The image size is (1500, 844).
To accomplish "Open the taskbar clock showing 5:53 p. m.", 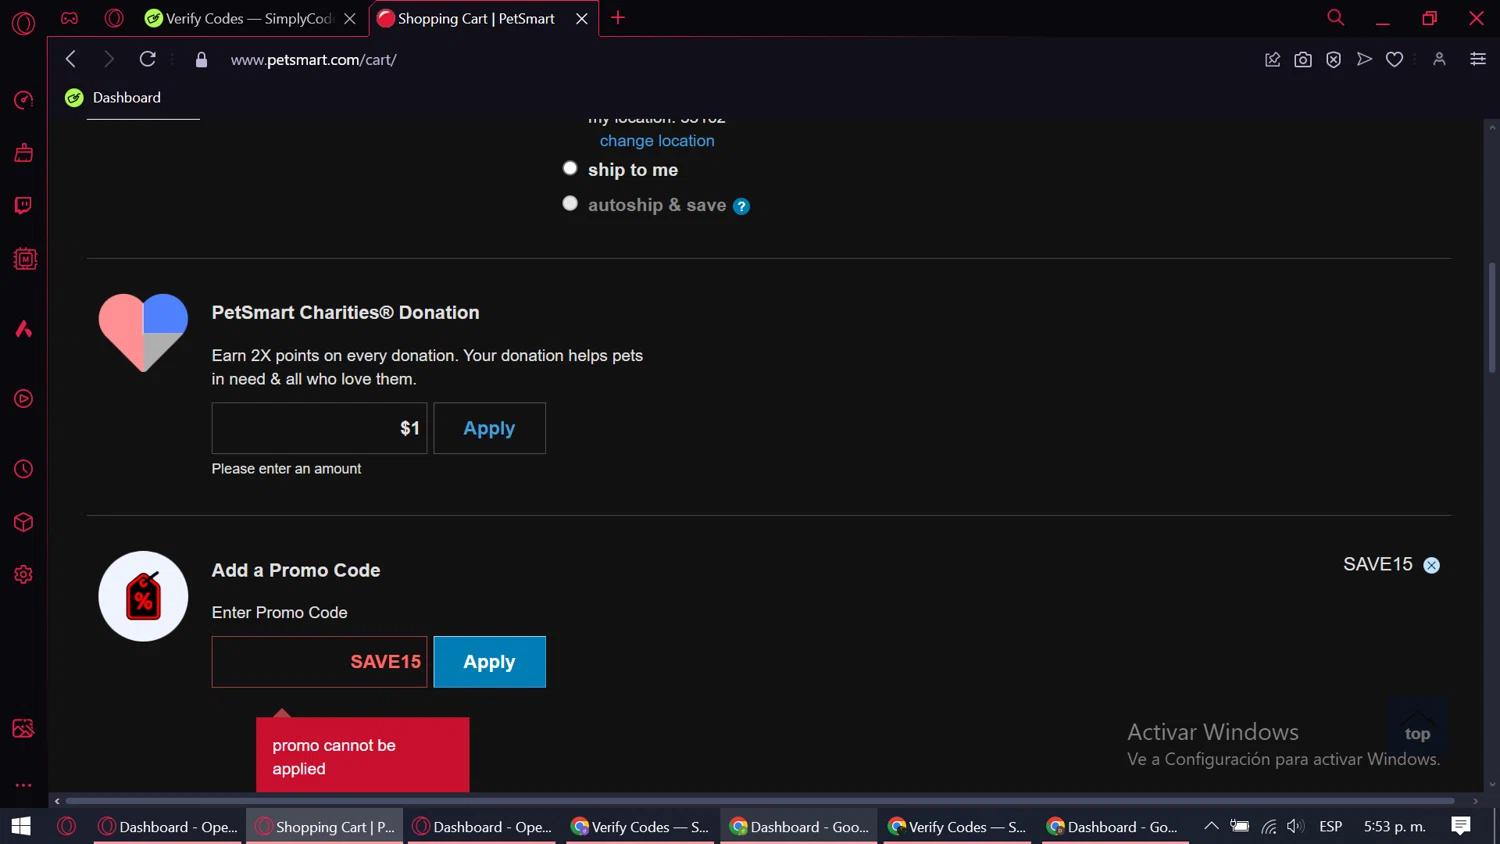I will [1395, 826].
